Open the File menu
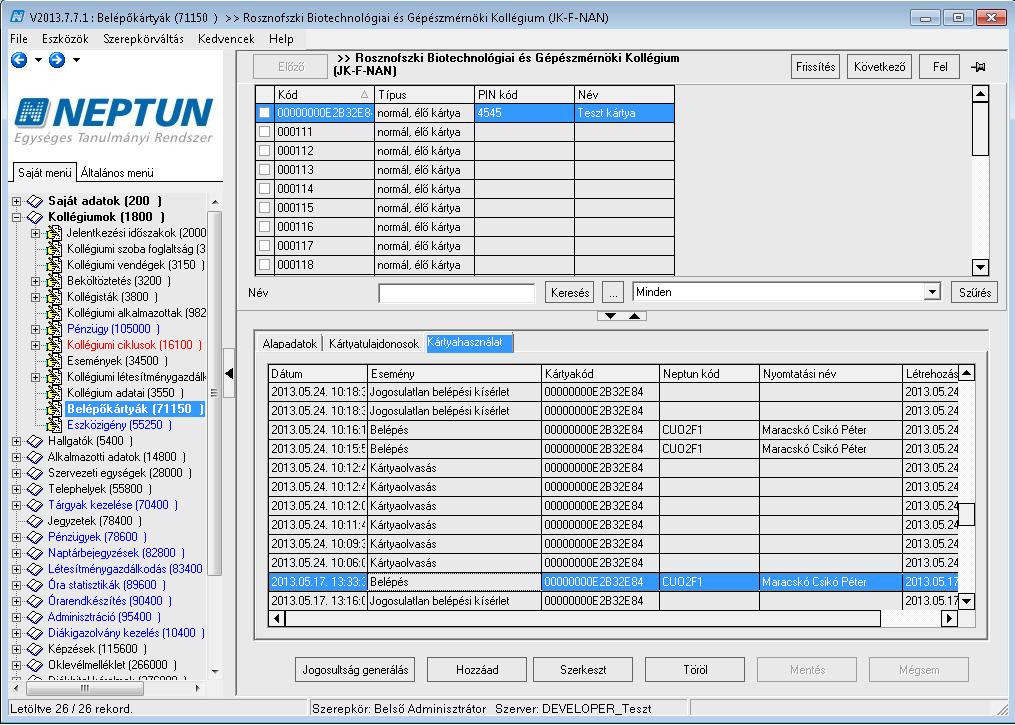 (19, 39)
